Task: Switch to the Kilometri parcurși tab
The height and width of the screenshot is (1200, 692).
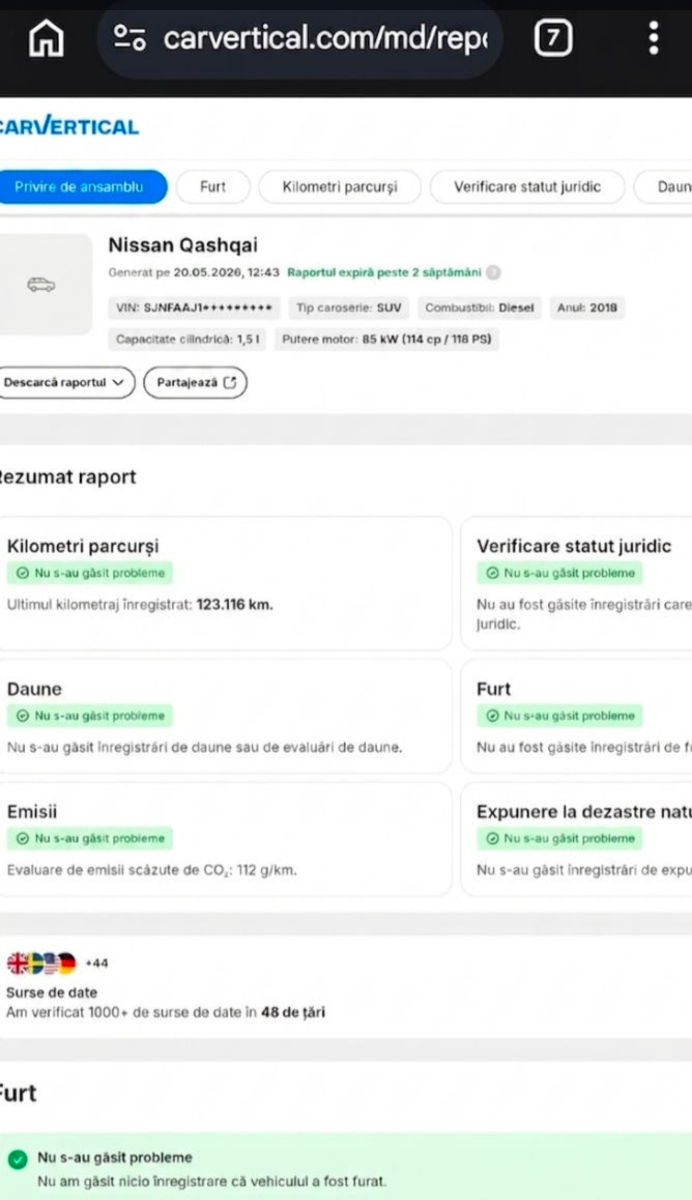Action: 340,187
